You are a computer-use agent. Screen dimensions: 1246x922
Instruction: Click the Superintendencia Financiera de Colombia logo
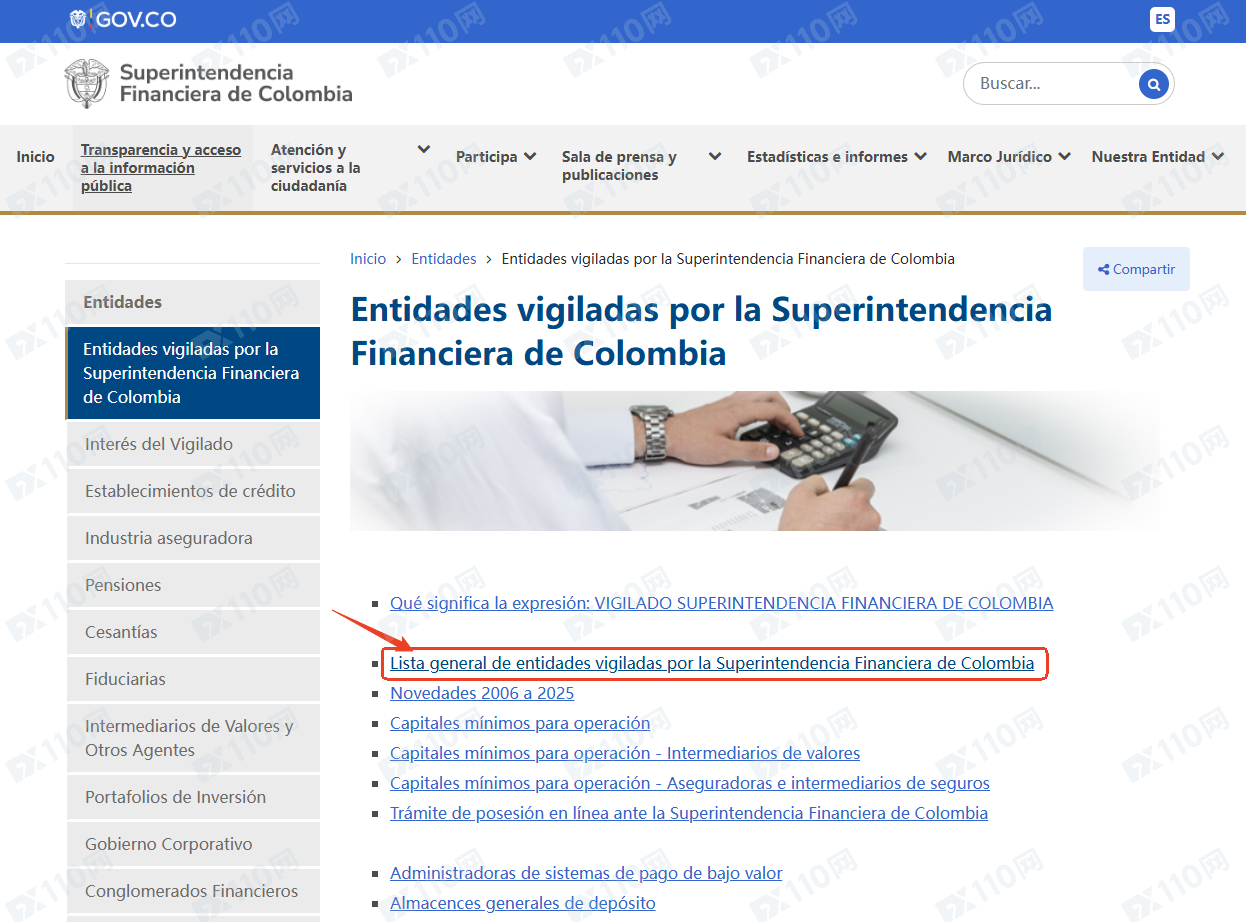208,83
